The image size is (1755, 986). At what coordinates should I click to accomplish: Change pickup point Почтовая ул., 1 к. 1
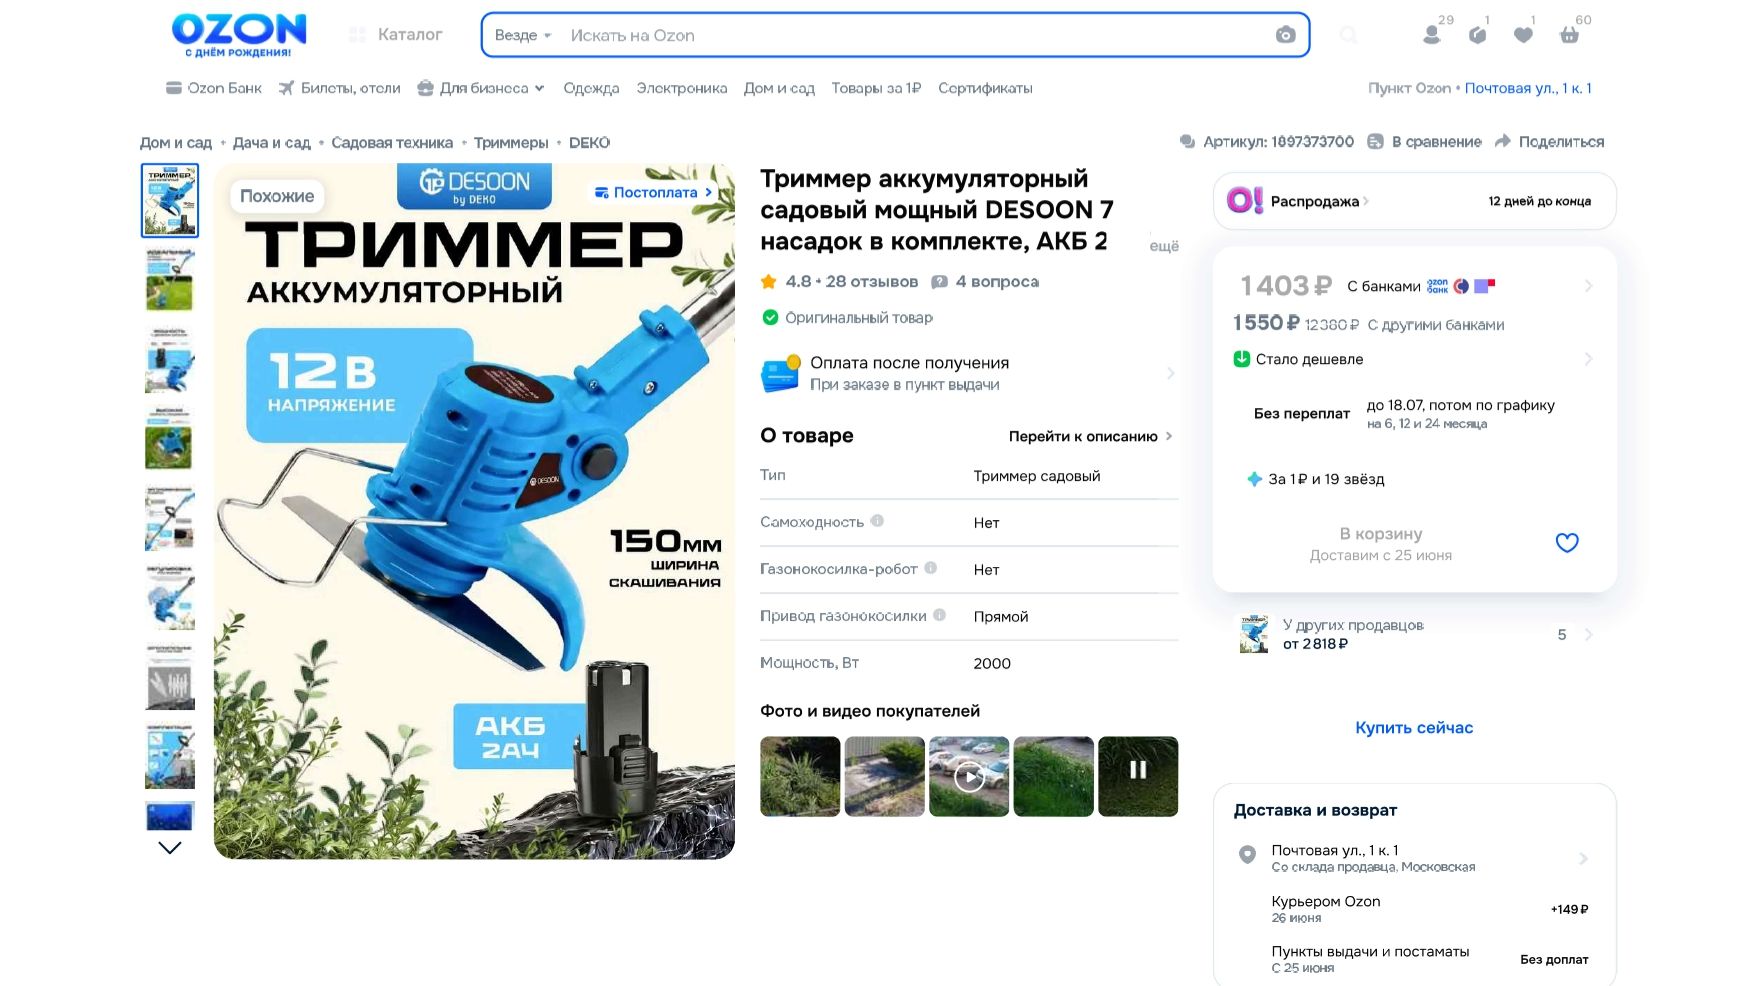point(1528,88)
